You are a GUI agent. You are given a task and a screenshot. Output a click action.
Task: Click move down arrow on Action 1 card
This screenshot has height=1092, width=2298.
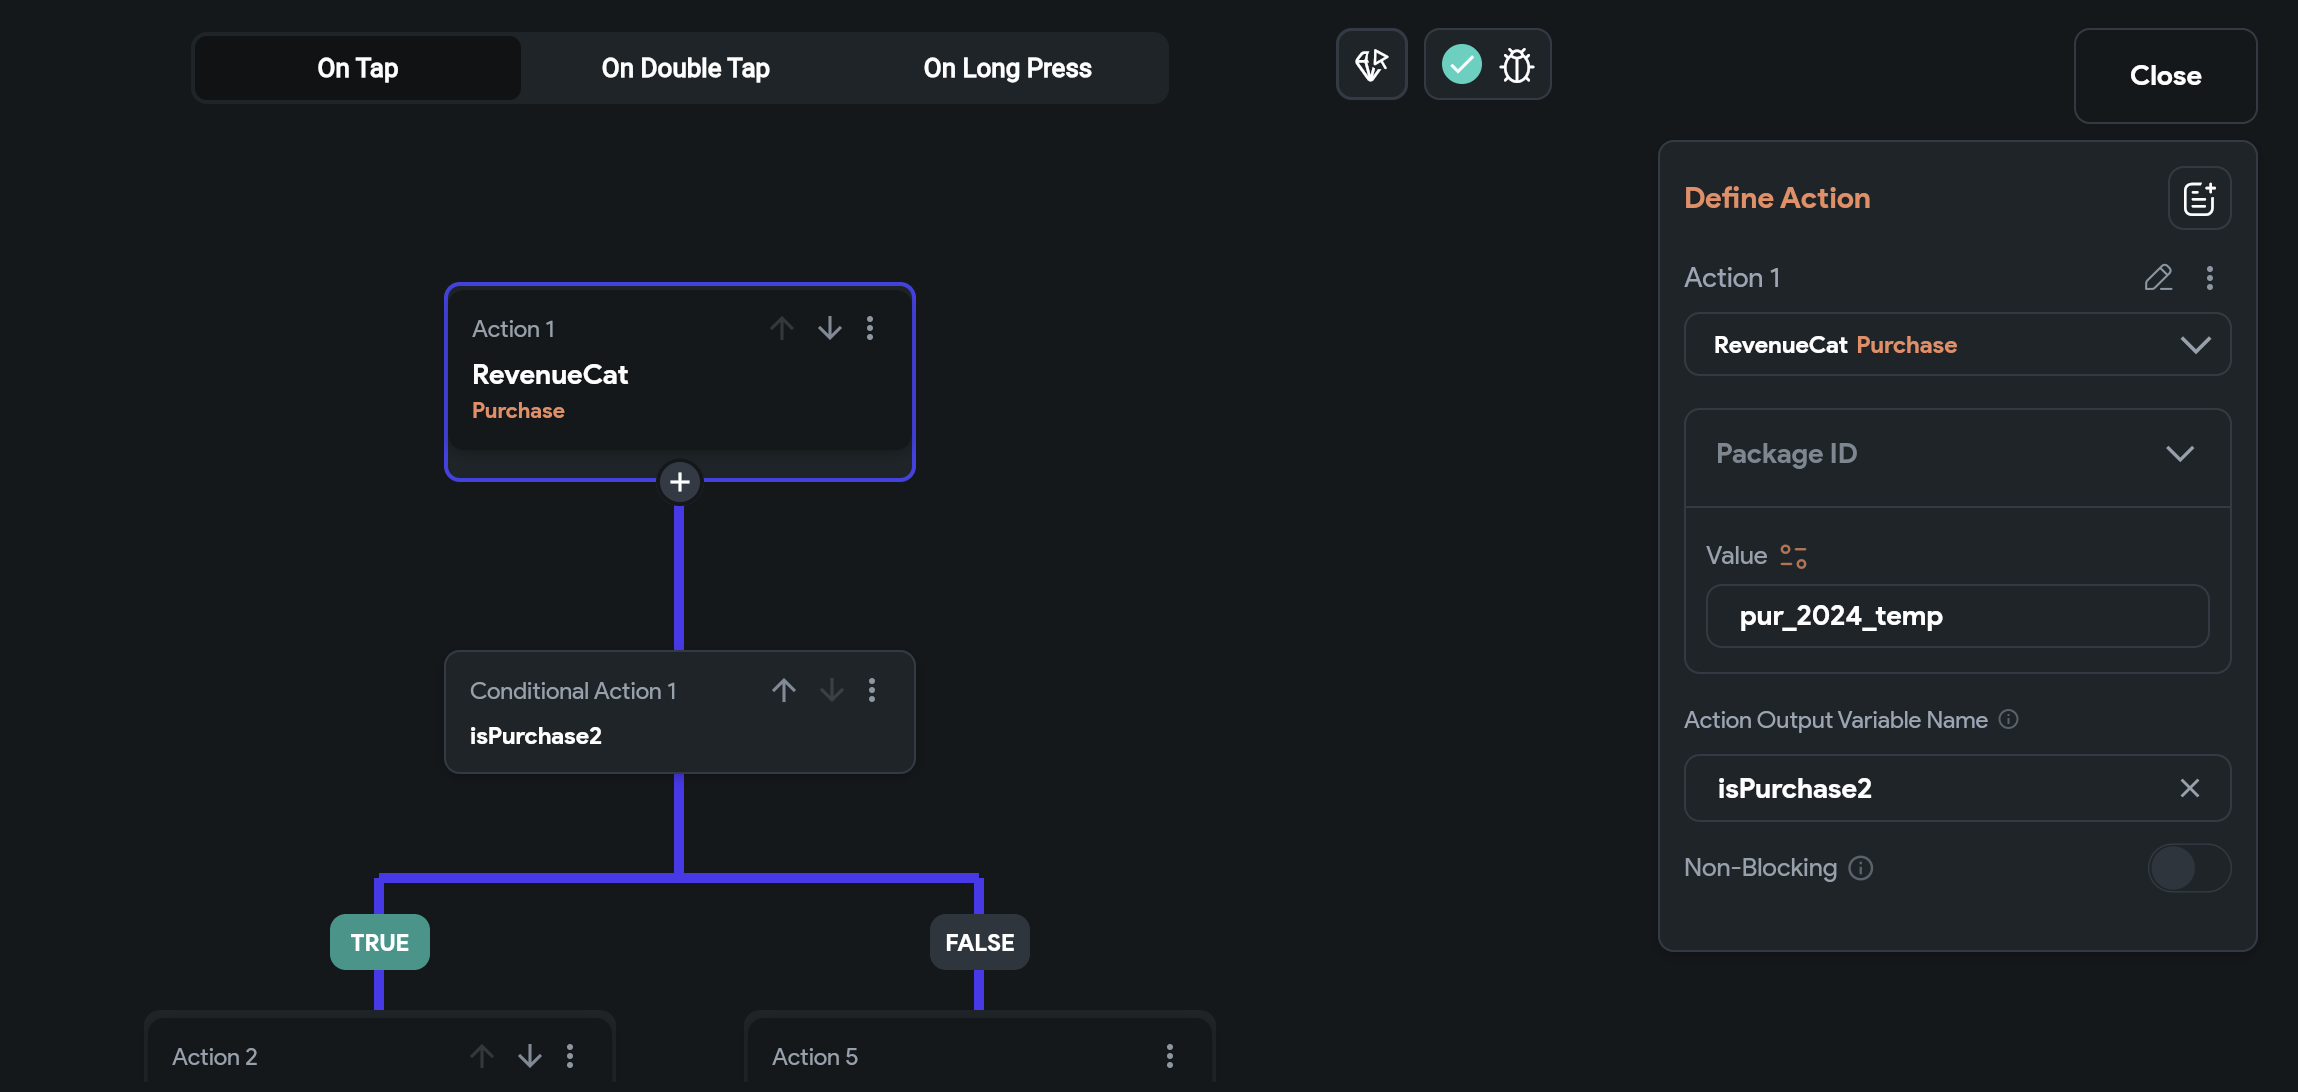tap(829, 328)
